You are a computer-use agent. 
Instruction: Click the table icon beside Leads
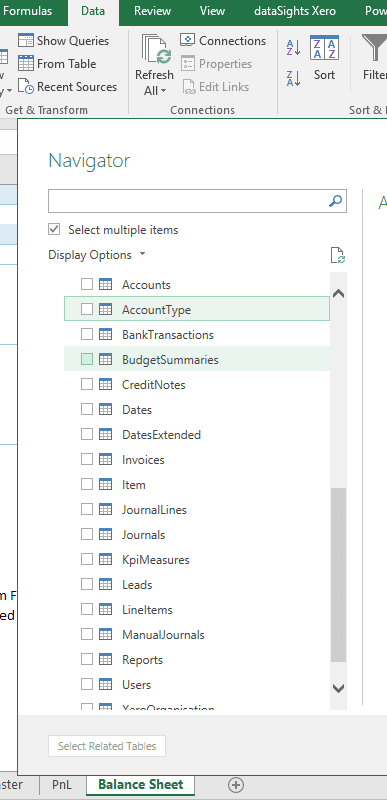pyautogui.click(x=106, y=585)
